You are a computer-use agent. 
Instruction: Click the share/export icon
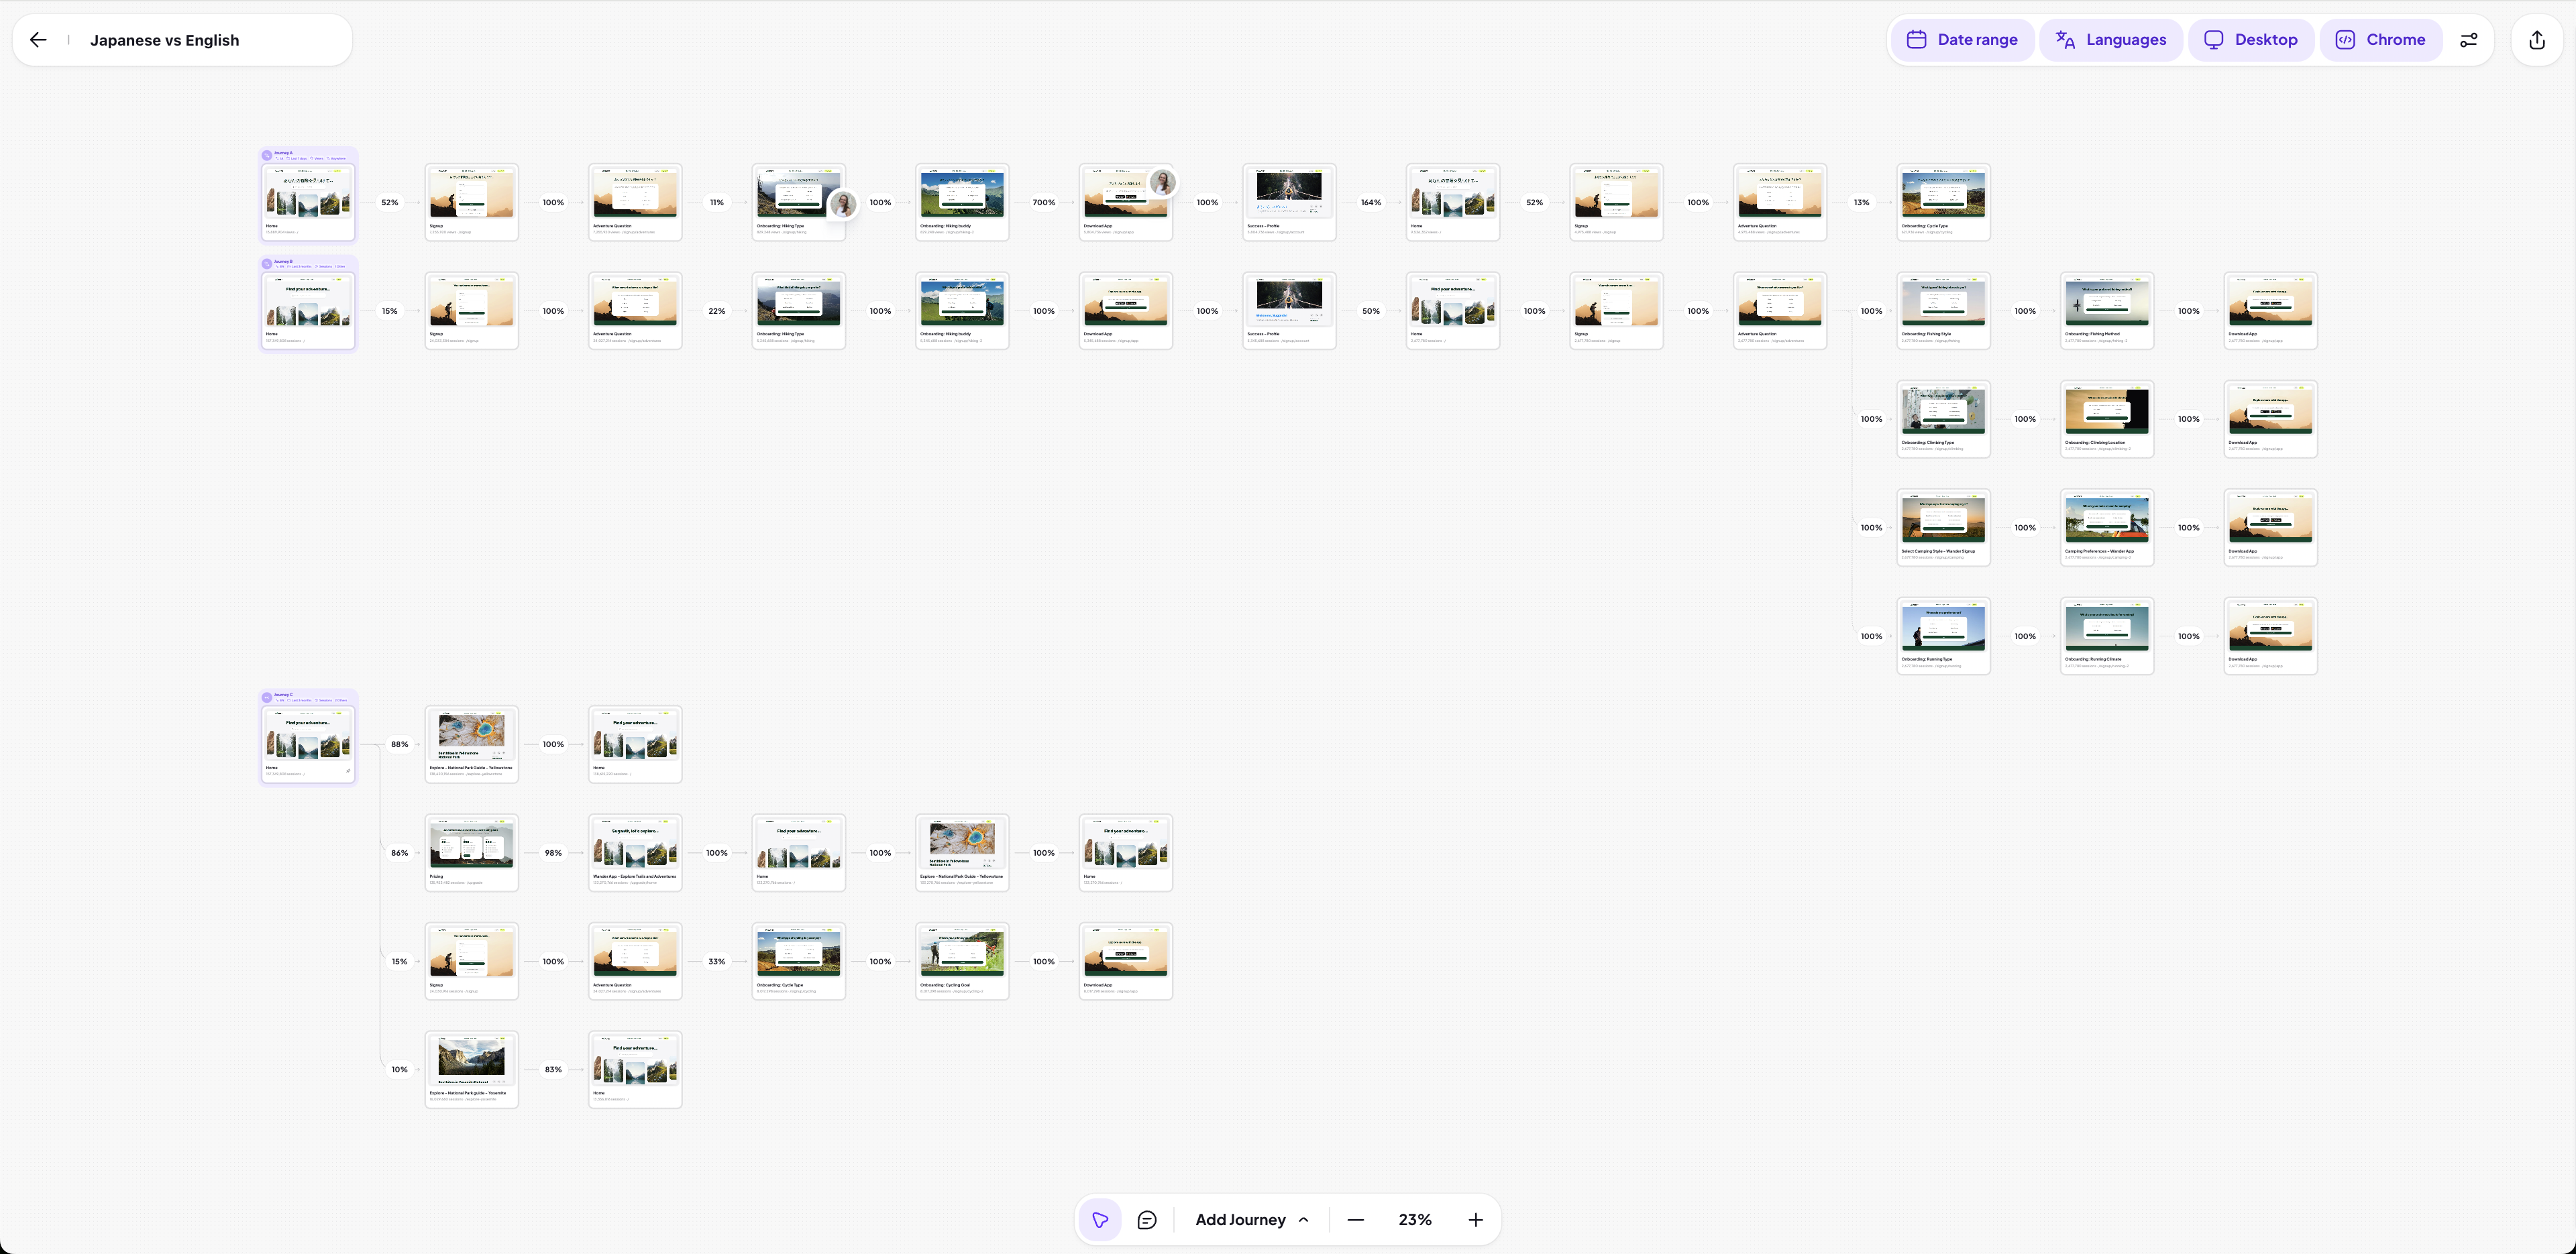[x=2536, y=40]
